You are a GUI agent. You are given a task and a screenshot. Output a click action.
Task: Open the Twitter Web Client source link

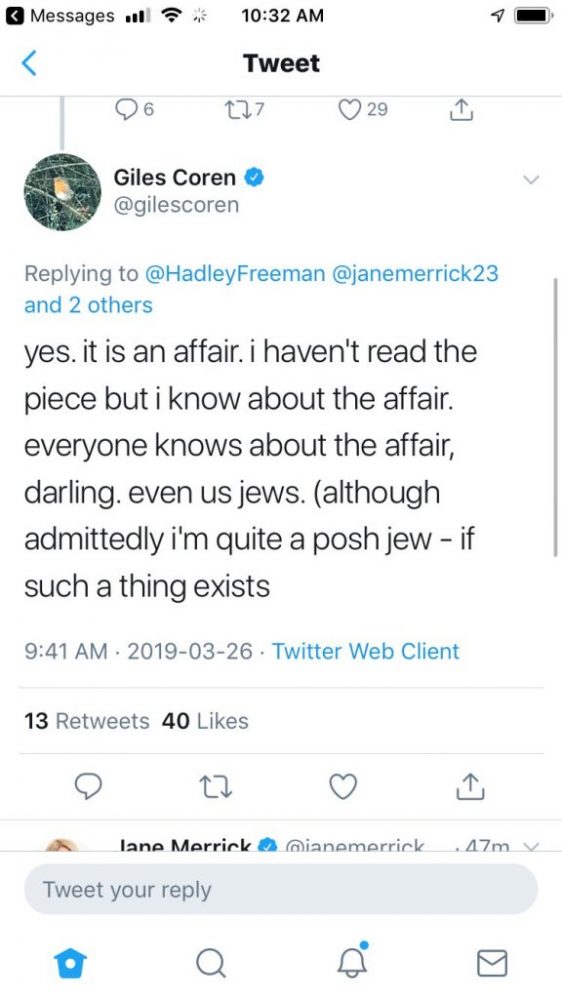pyautogui.click(x=366, y=651)
